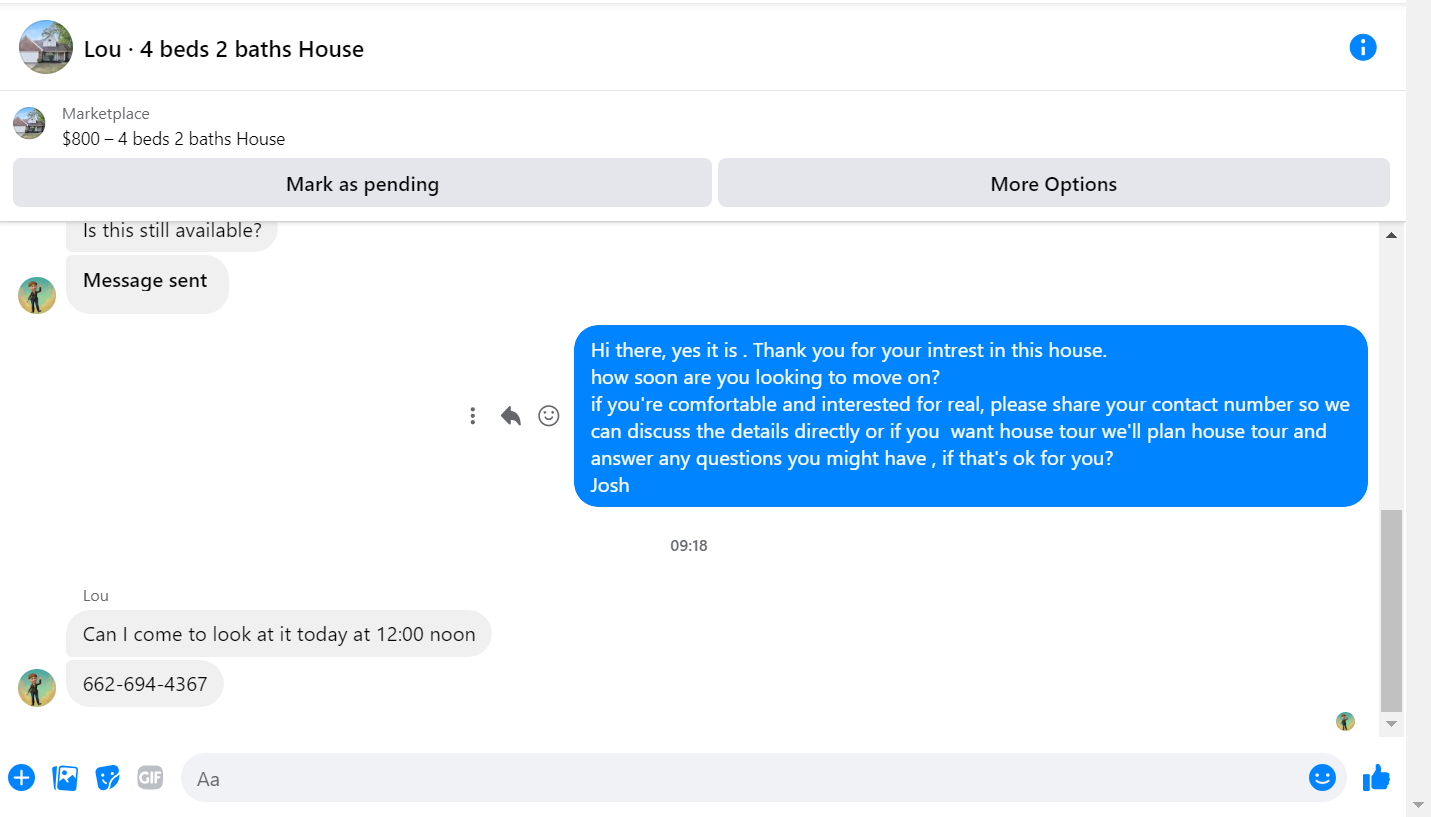Choose a sticker from the sticker icon
Viewport: 1431px width, 817px height.
[x=108, y=777]
